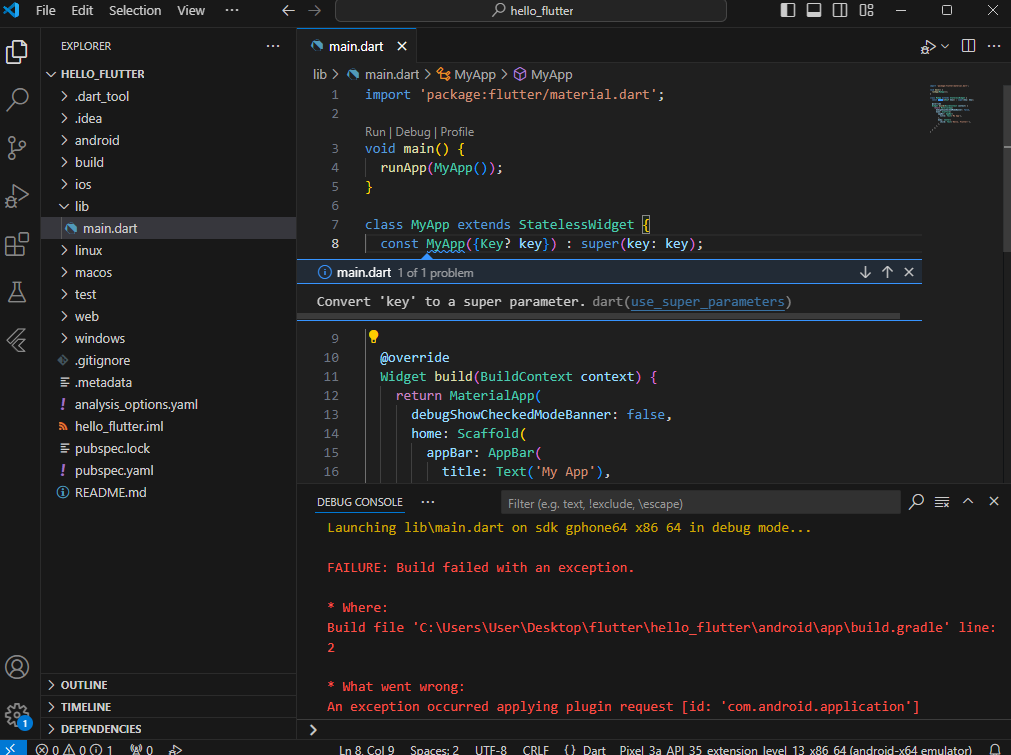Open the View menu
Image resolution: width=1011 pixels, height=755 pixels.
pyautogui.click(x=191, y=10)
